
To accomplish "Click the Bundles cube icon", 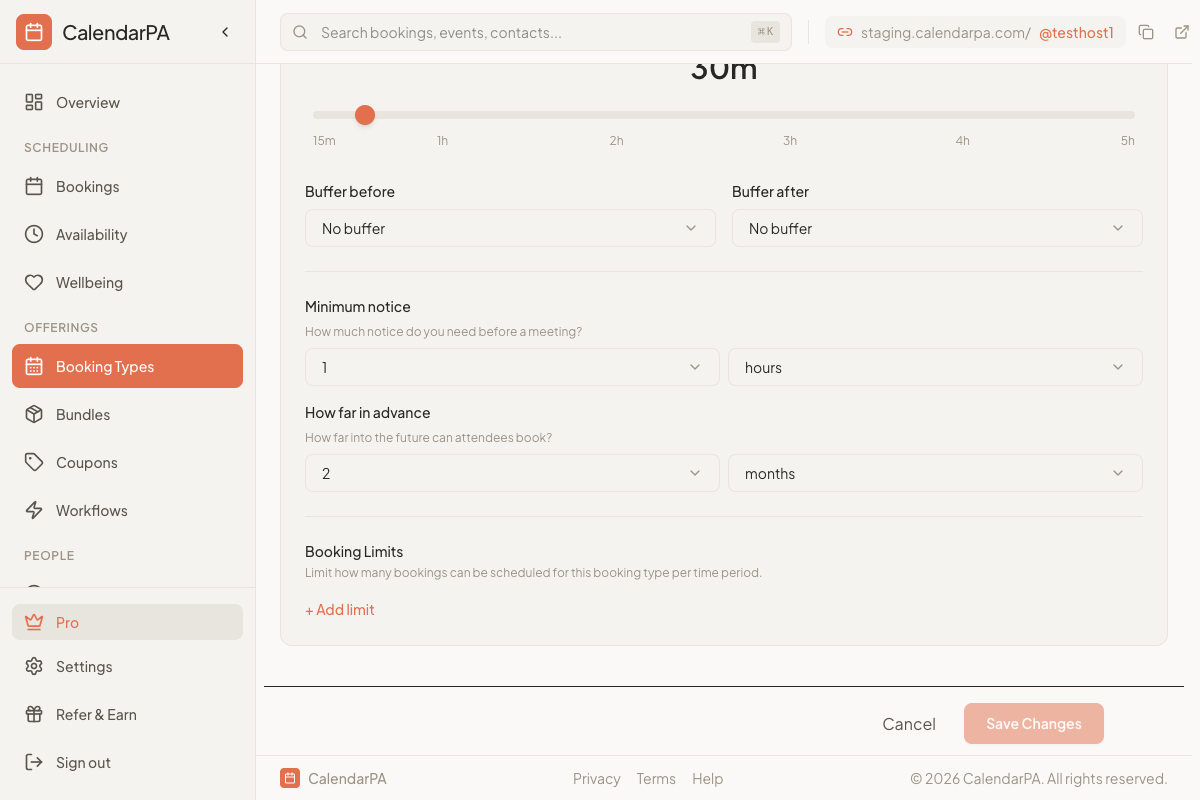I will pos(34,414).
